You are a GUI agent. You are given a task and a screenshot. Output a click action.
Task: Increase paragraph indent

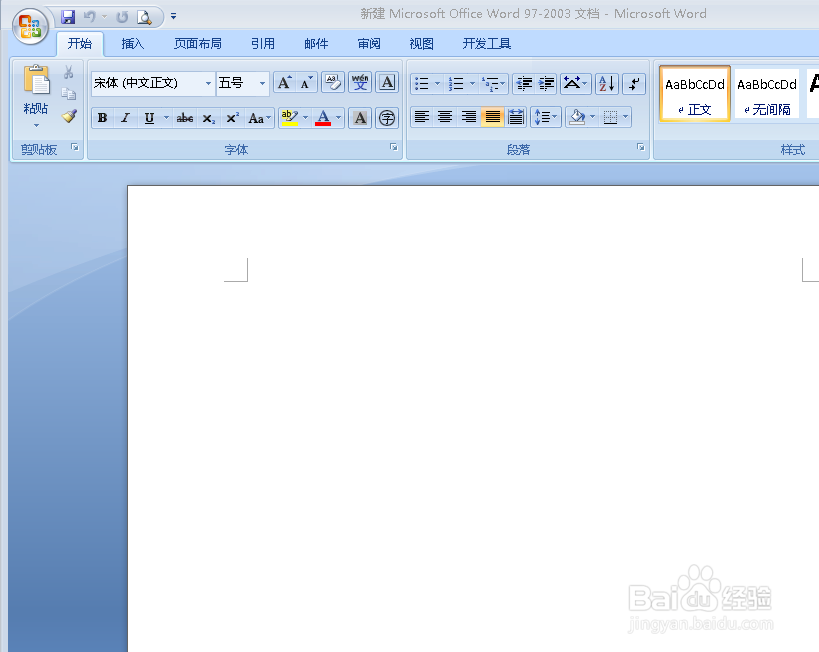click(546, 84)
